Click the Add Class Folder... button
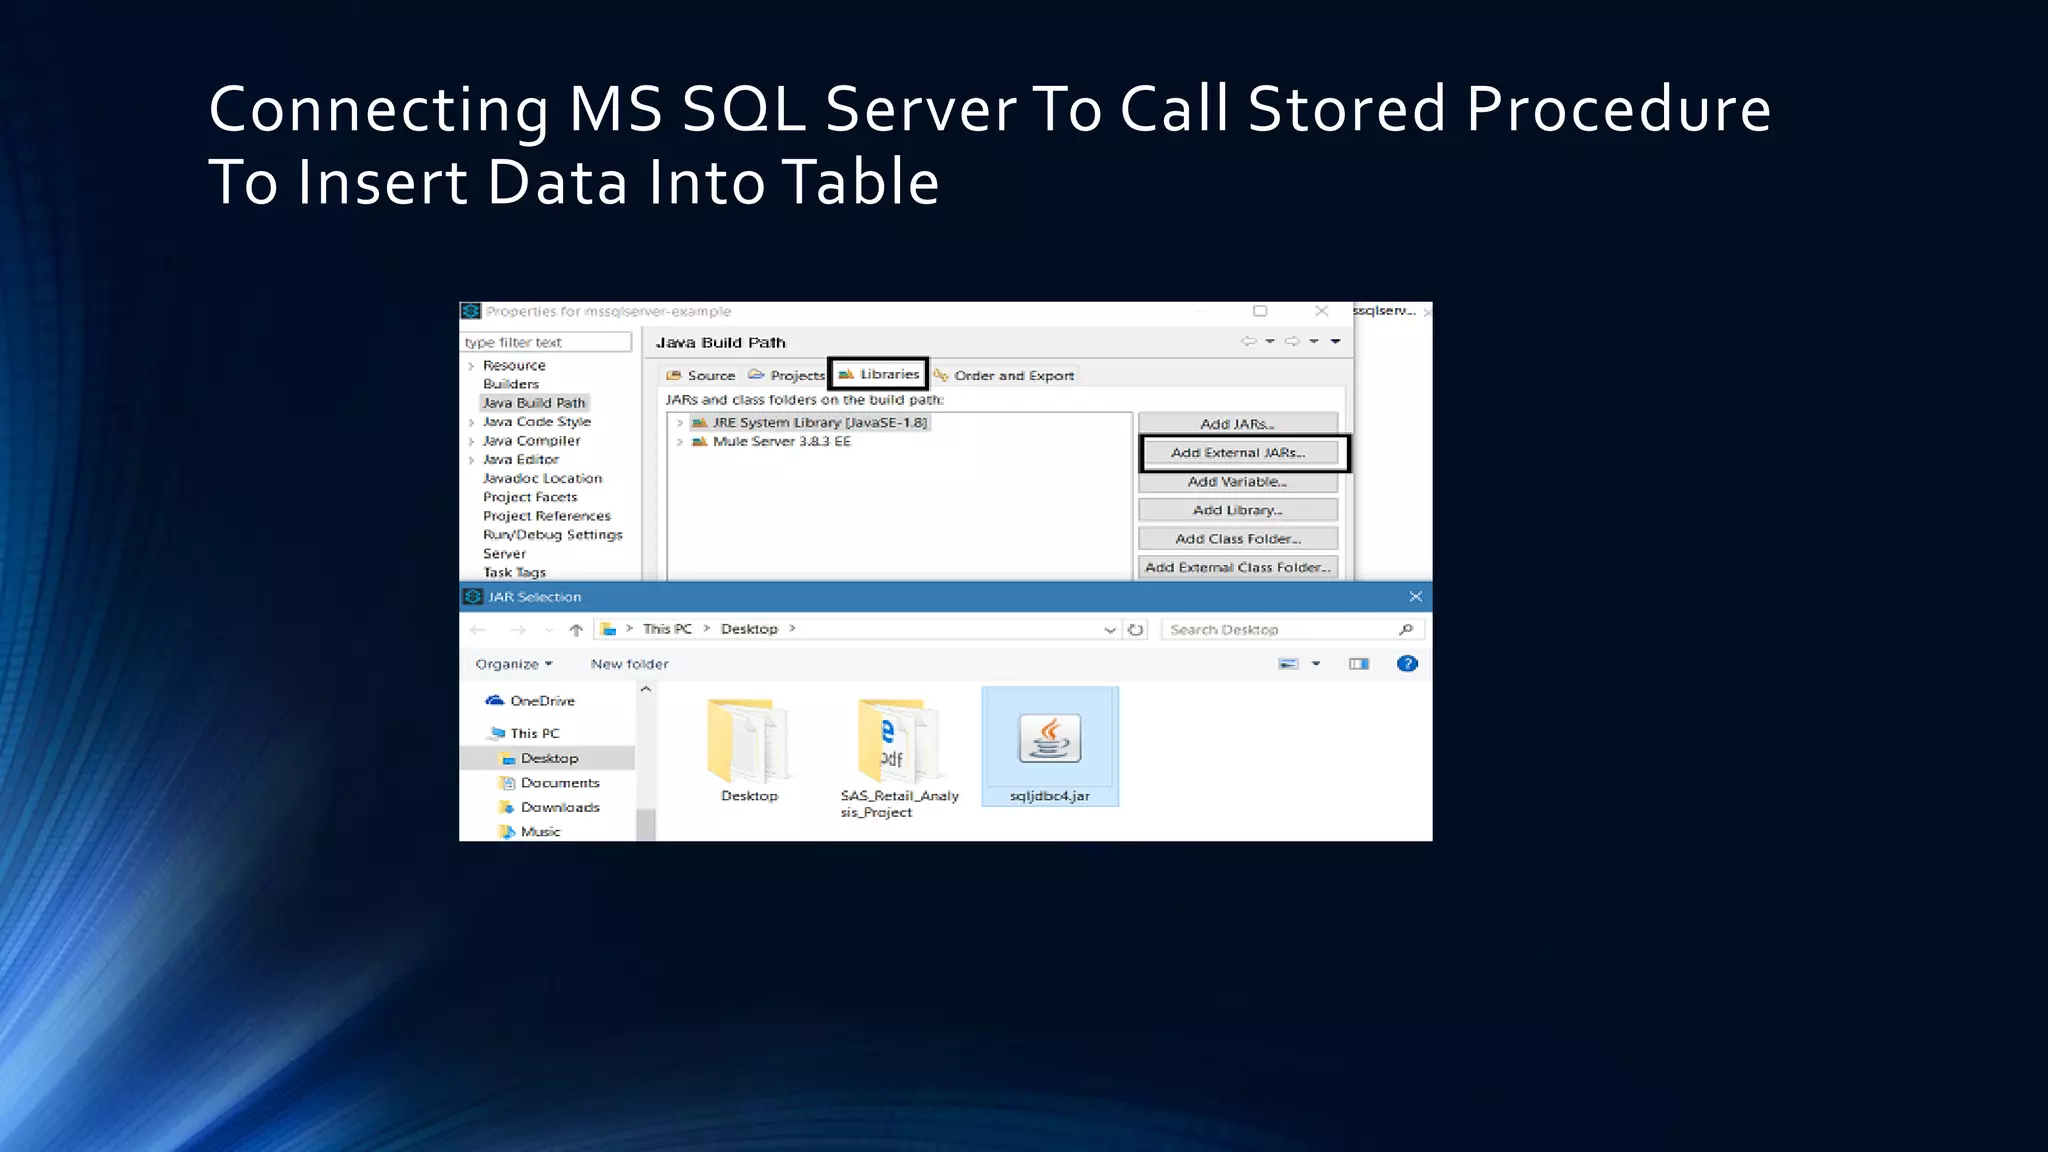The height and width of the screenshot is (1152, 2048). 1237,538
